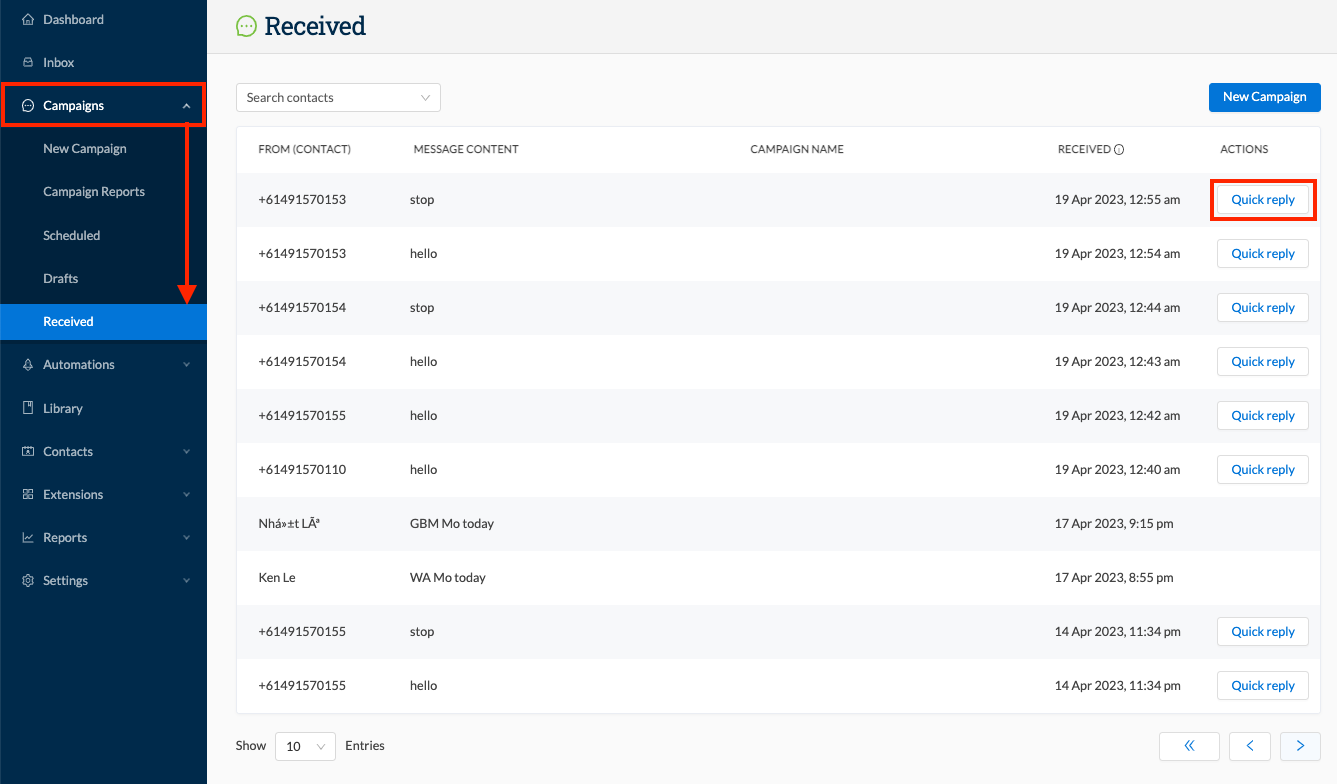Click the Inbox tray icon
Viewport: 1337px width, 784px height.
pos(28,63)
